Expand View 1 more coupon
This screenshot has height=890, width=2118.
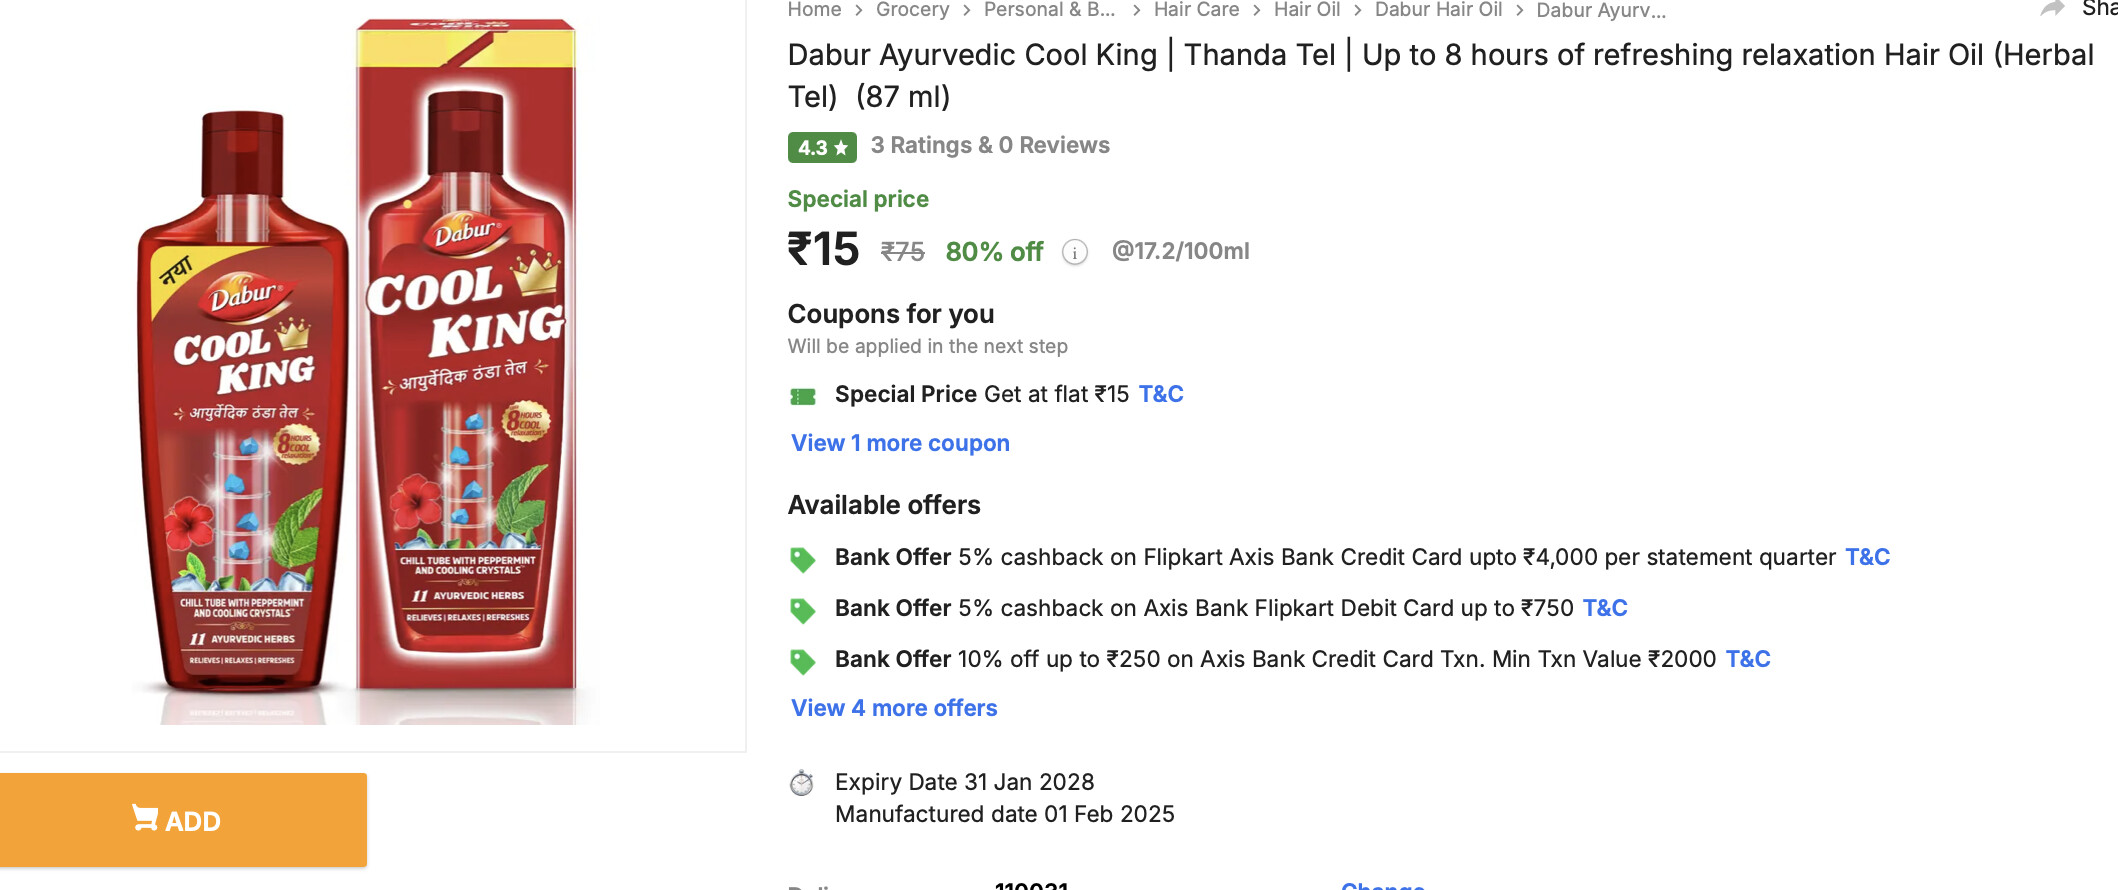pyautogui.click(x=900, y=443)
